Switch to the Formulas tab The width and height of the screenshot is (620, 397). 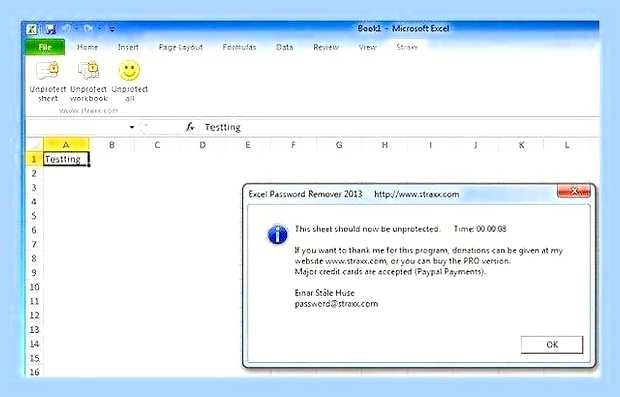pos(239,47)
